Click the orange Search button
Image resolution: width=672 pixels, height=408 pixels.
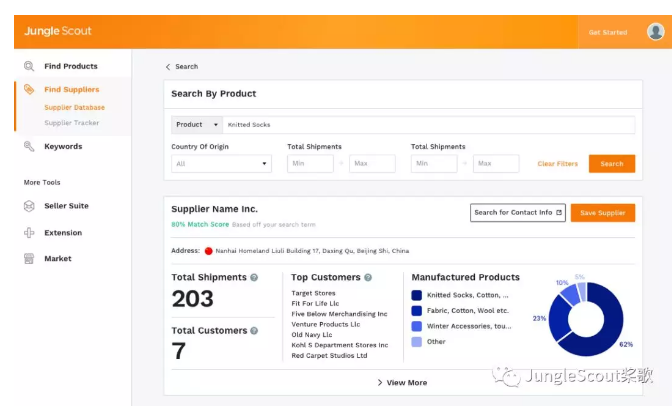click(x=611, y=164)
